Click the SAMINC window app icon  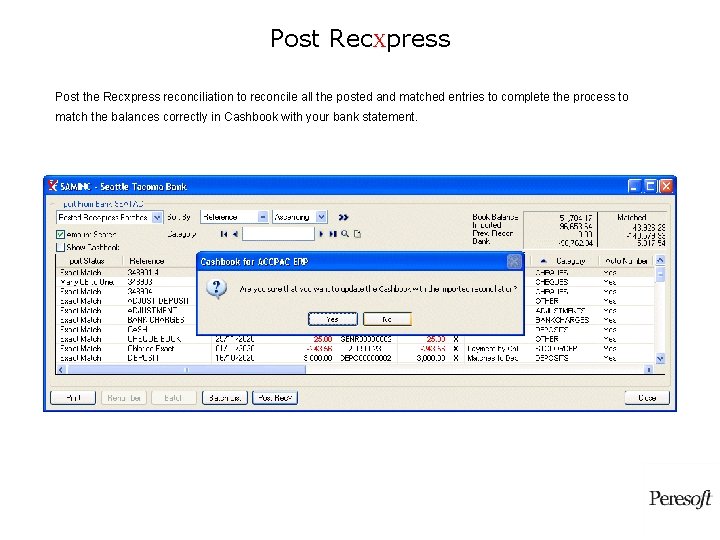pos(53,186)
